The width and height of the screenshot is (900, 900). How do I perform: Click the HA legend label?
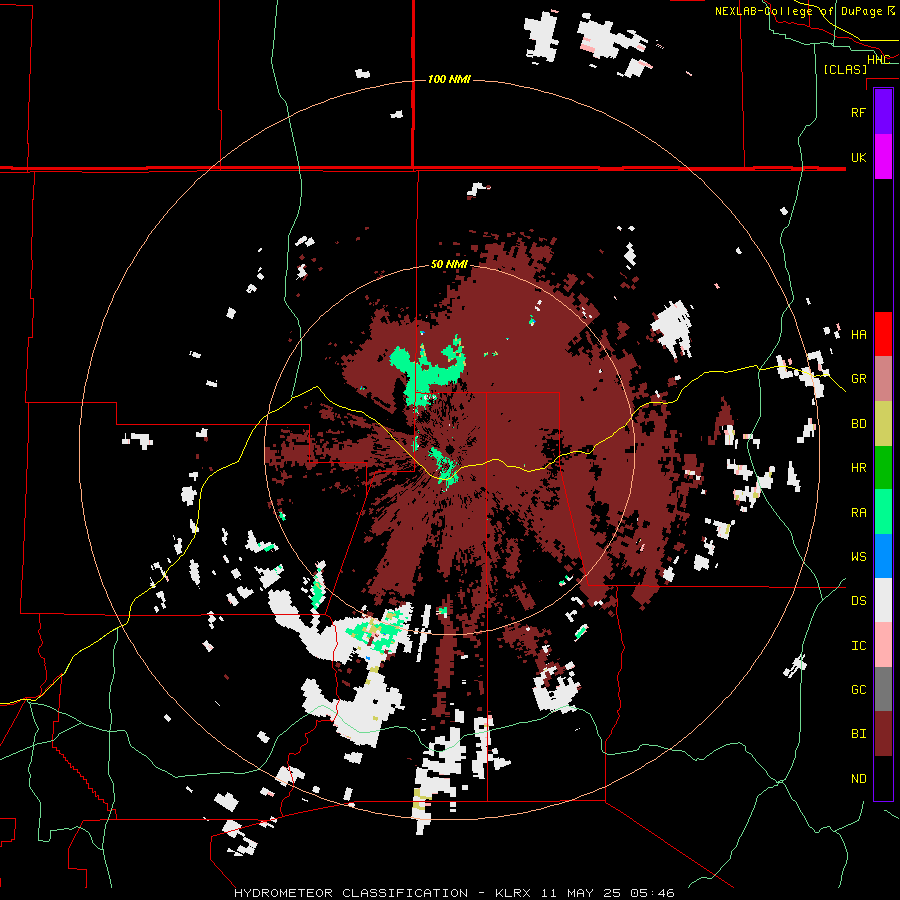click(858, 335)
